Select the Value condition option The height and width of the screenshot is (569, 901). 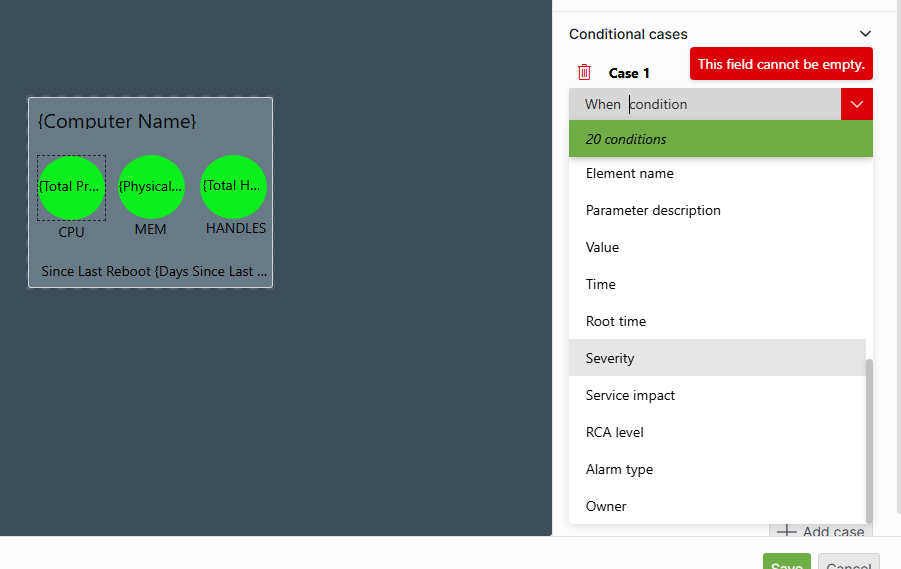pos(603,247)
